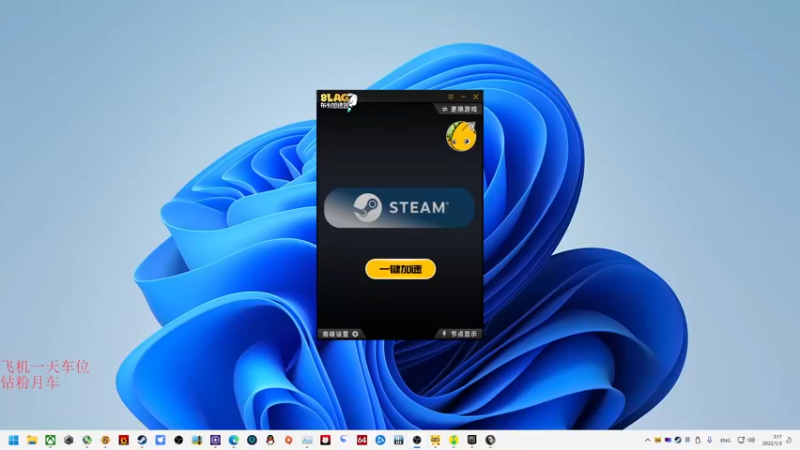Image resolution: width=800 pixels, height=450 pixels.
Task: Open 更换游戏 to change the game
Action: point(459,109)
